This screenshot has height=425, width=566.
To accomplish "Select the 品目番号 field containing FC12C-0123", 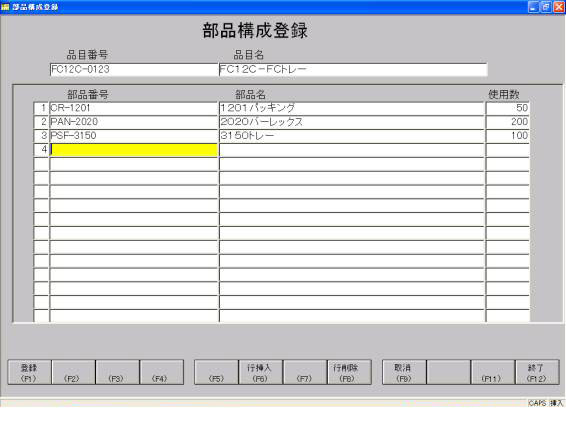I will pyautogui.click(x=134, y=69).
